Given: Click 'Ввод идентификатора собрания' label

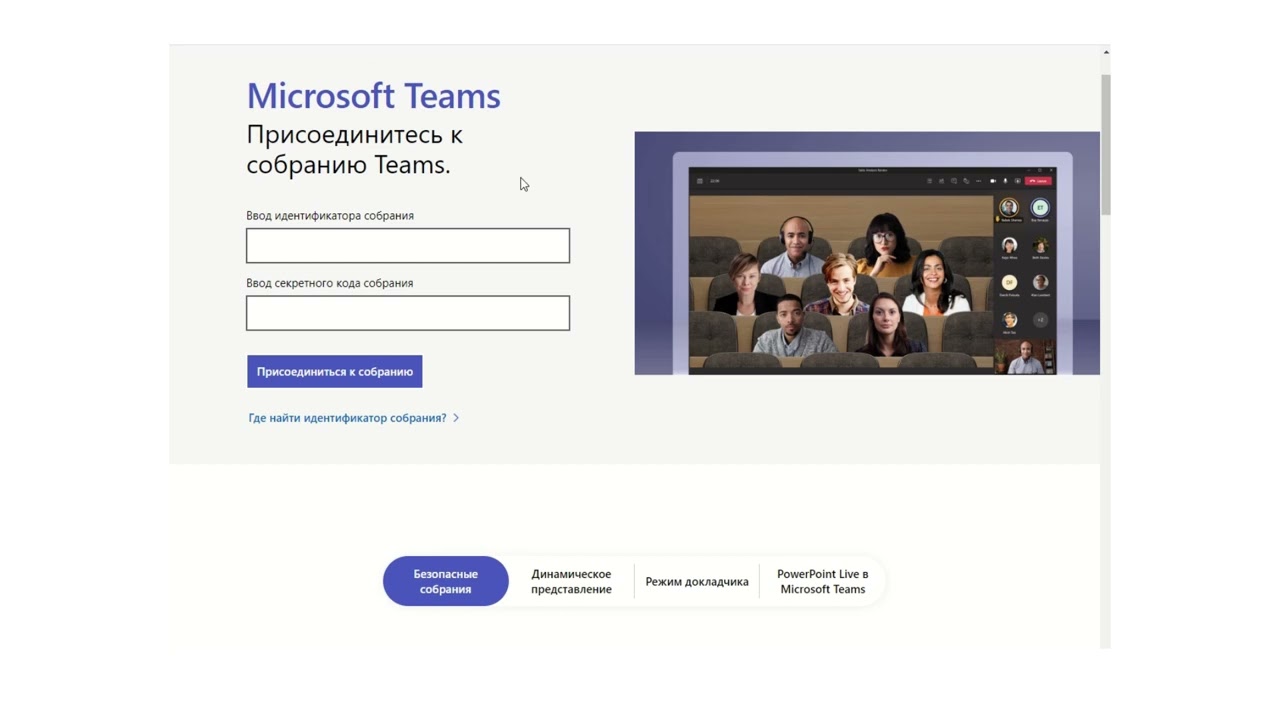Looking at the screenshot, I should (x=330, y=216).
